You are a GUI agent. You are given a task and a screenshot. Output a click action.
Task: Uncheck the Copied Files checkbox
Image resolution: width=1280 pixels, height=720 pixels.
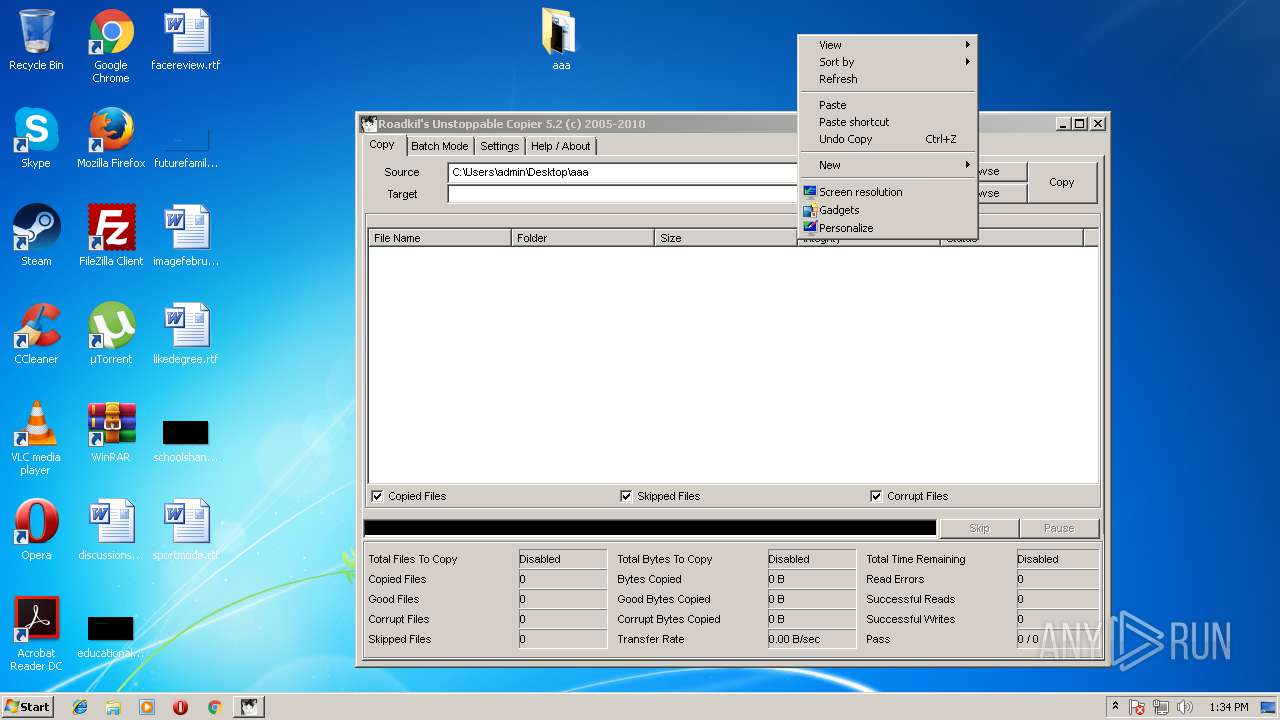pyautogui.click(x=377, y=496)
